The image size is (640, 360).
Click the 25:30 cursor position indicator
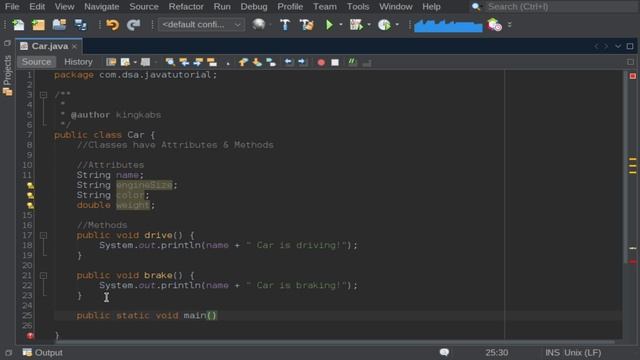pos(497,353)
